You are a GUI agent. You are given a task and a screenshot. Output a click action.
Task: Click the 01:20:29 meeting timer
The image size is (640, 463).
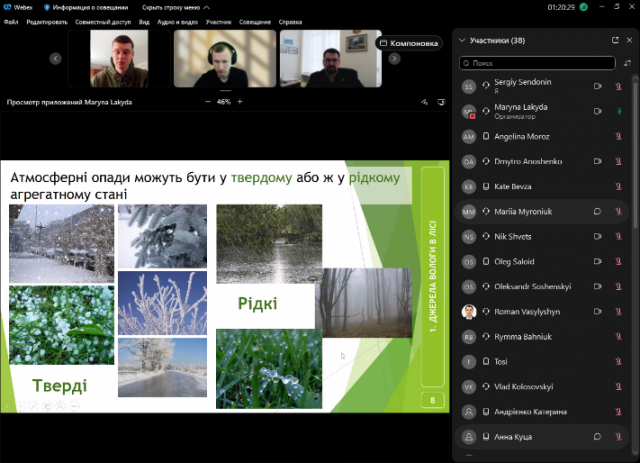point(561,7)
